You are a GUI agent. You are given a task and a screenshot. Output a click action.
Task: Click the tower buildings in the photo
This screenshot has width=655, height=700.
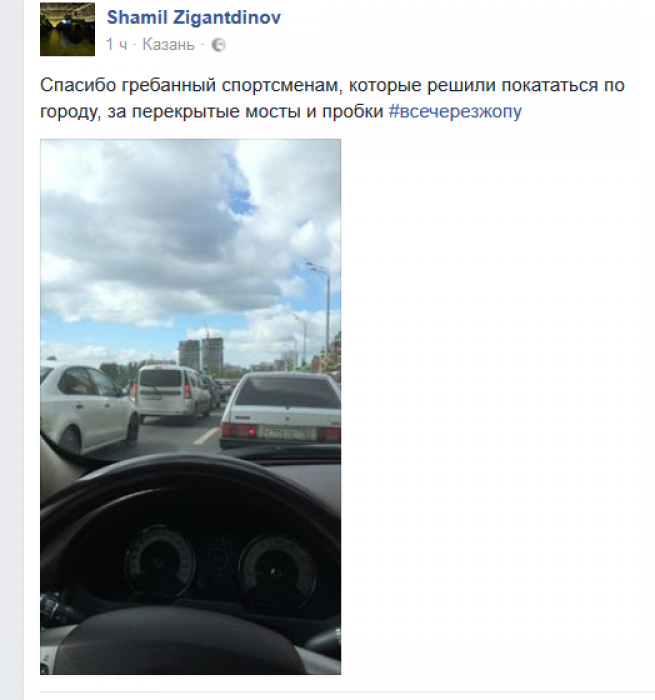[201, 354]
